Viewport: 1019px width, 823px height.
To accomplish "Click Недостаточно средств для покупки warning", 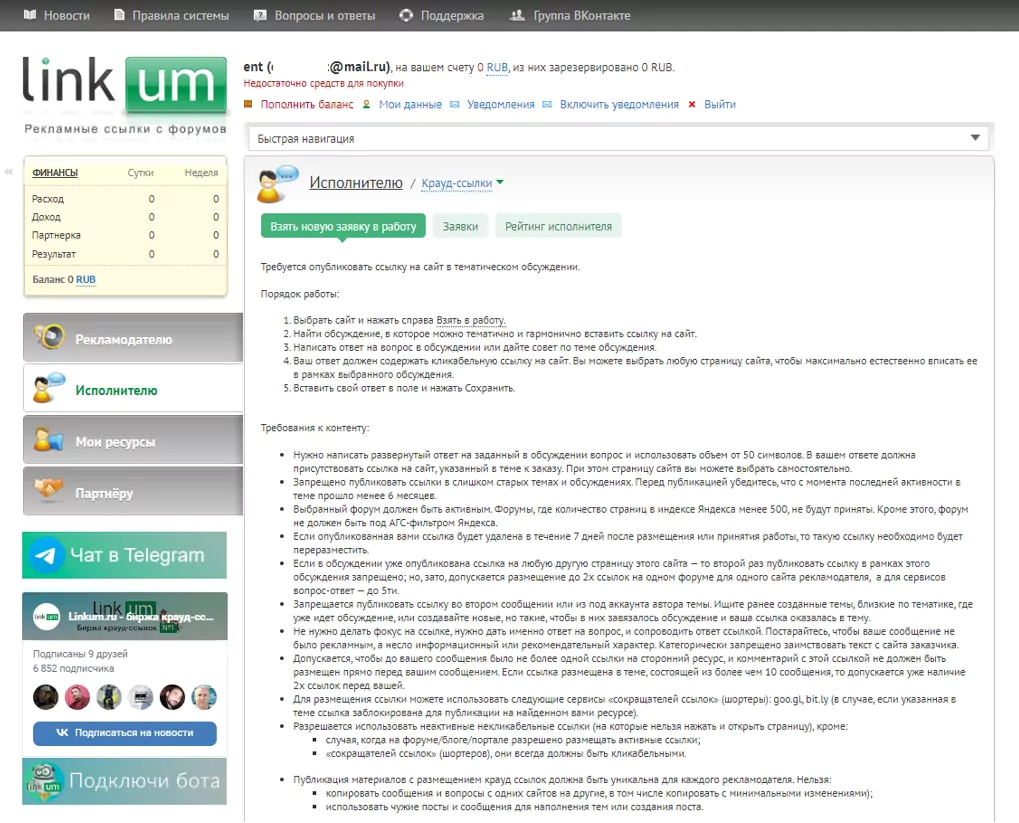I will tap(324, 83).
